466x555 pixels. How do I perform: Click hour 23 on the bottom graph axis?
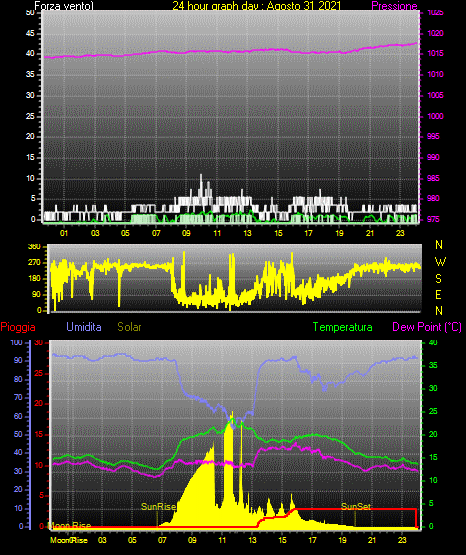click(402, 540)
